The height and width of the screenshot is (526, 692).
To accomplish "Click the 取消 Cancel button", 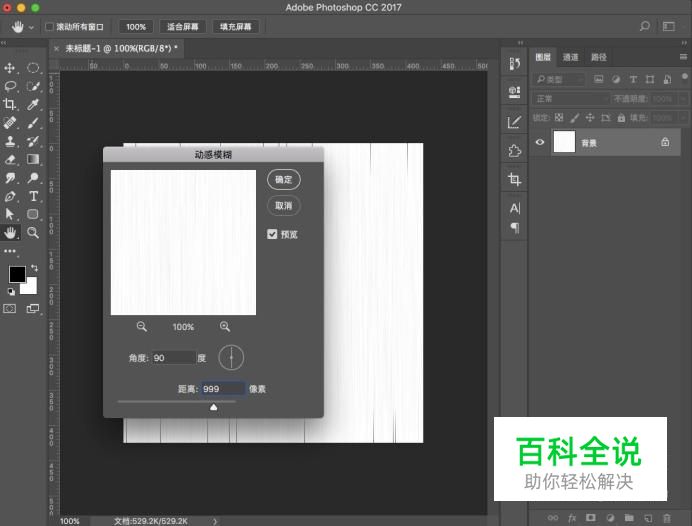I will tap(283, 206).
